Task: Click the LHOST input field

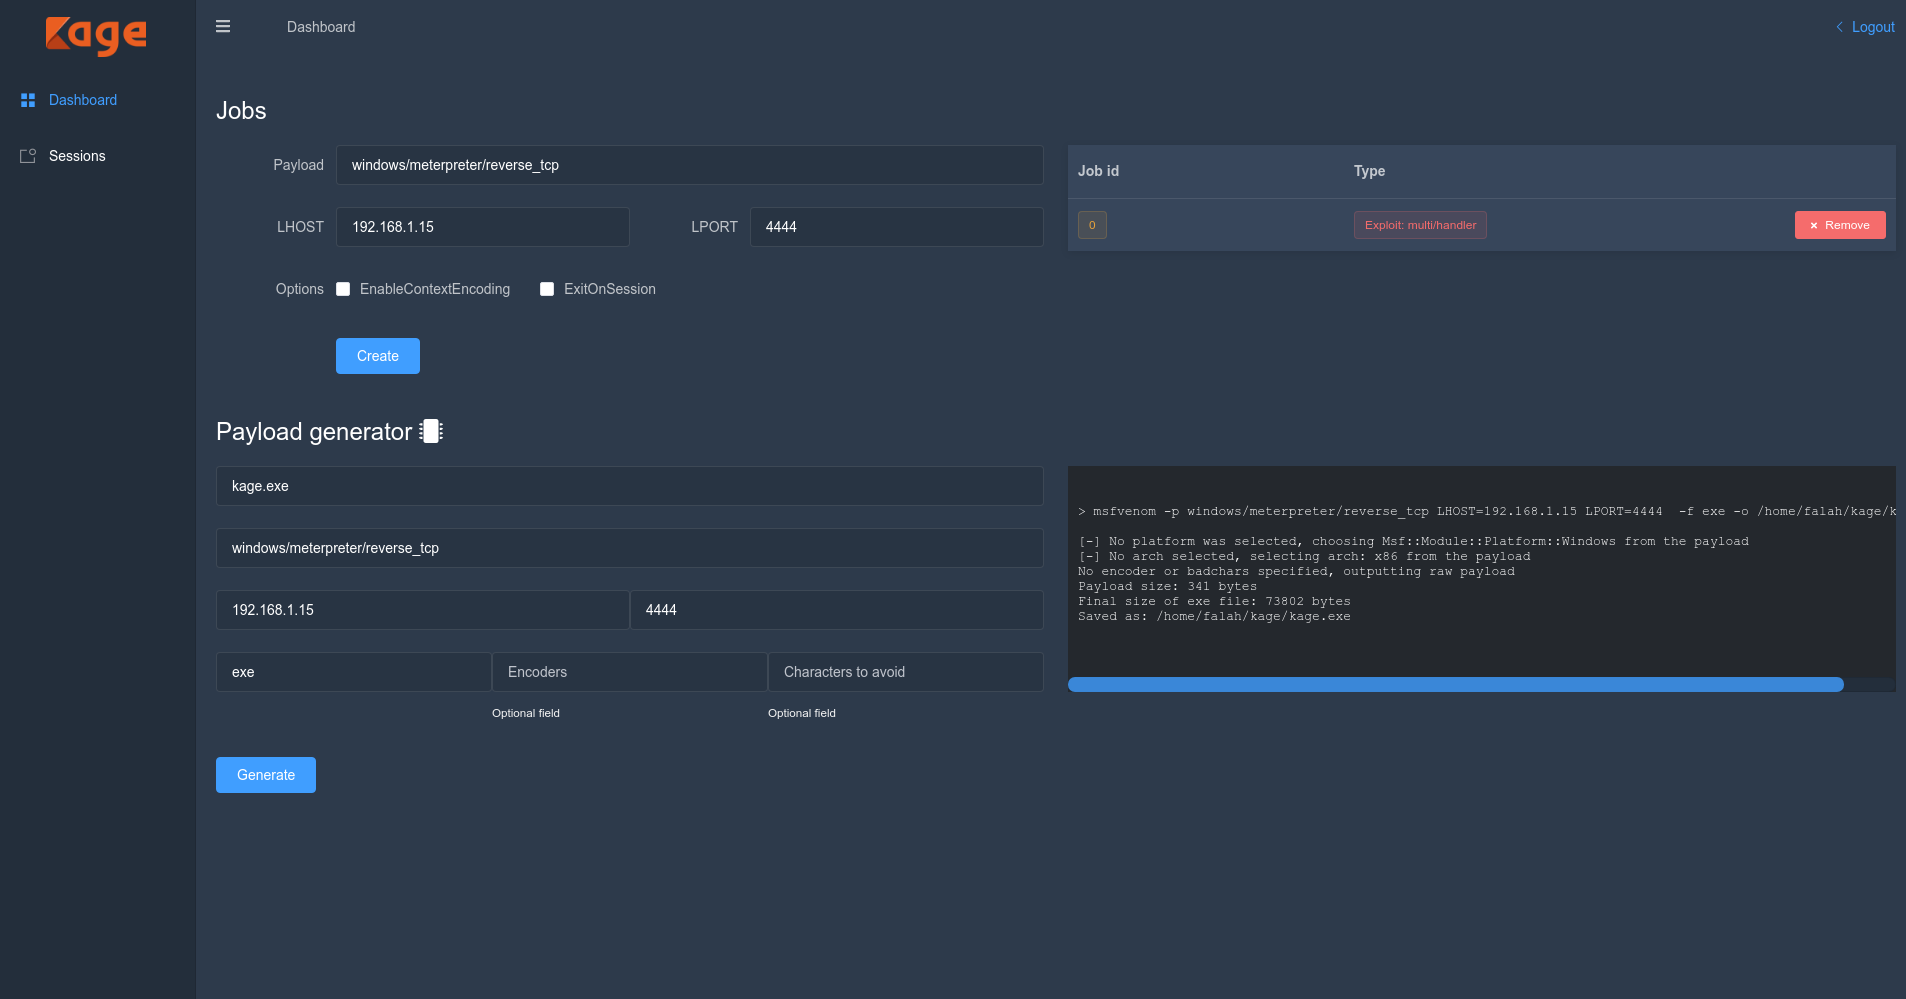Action: tap(483, 227)
